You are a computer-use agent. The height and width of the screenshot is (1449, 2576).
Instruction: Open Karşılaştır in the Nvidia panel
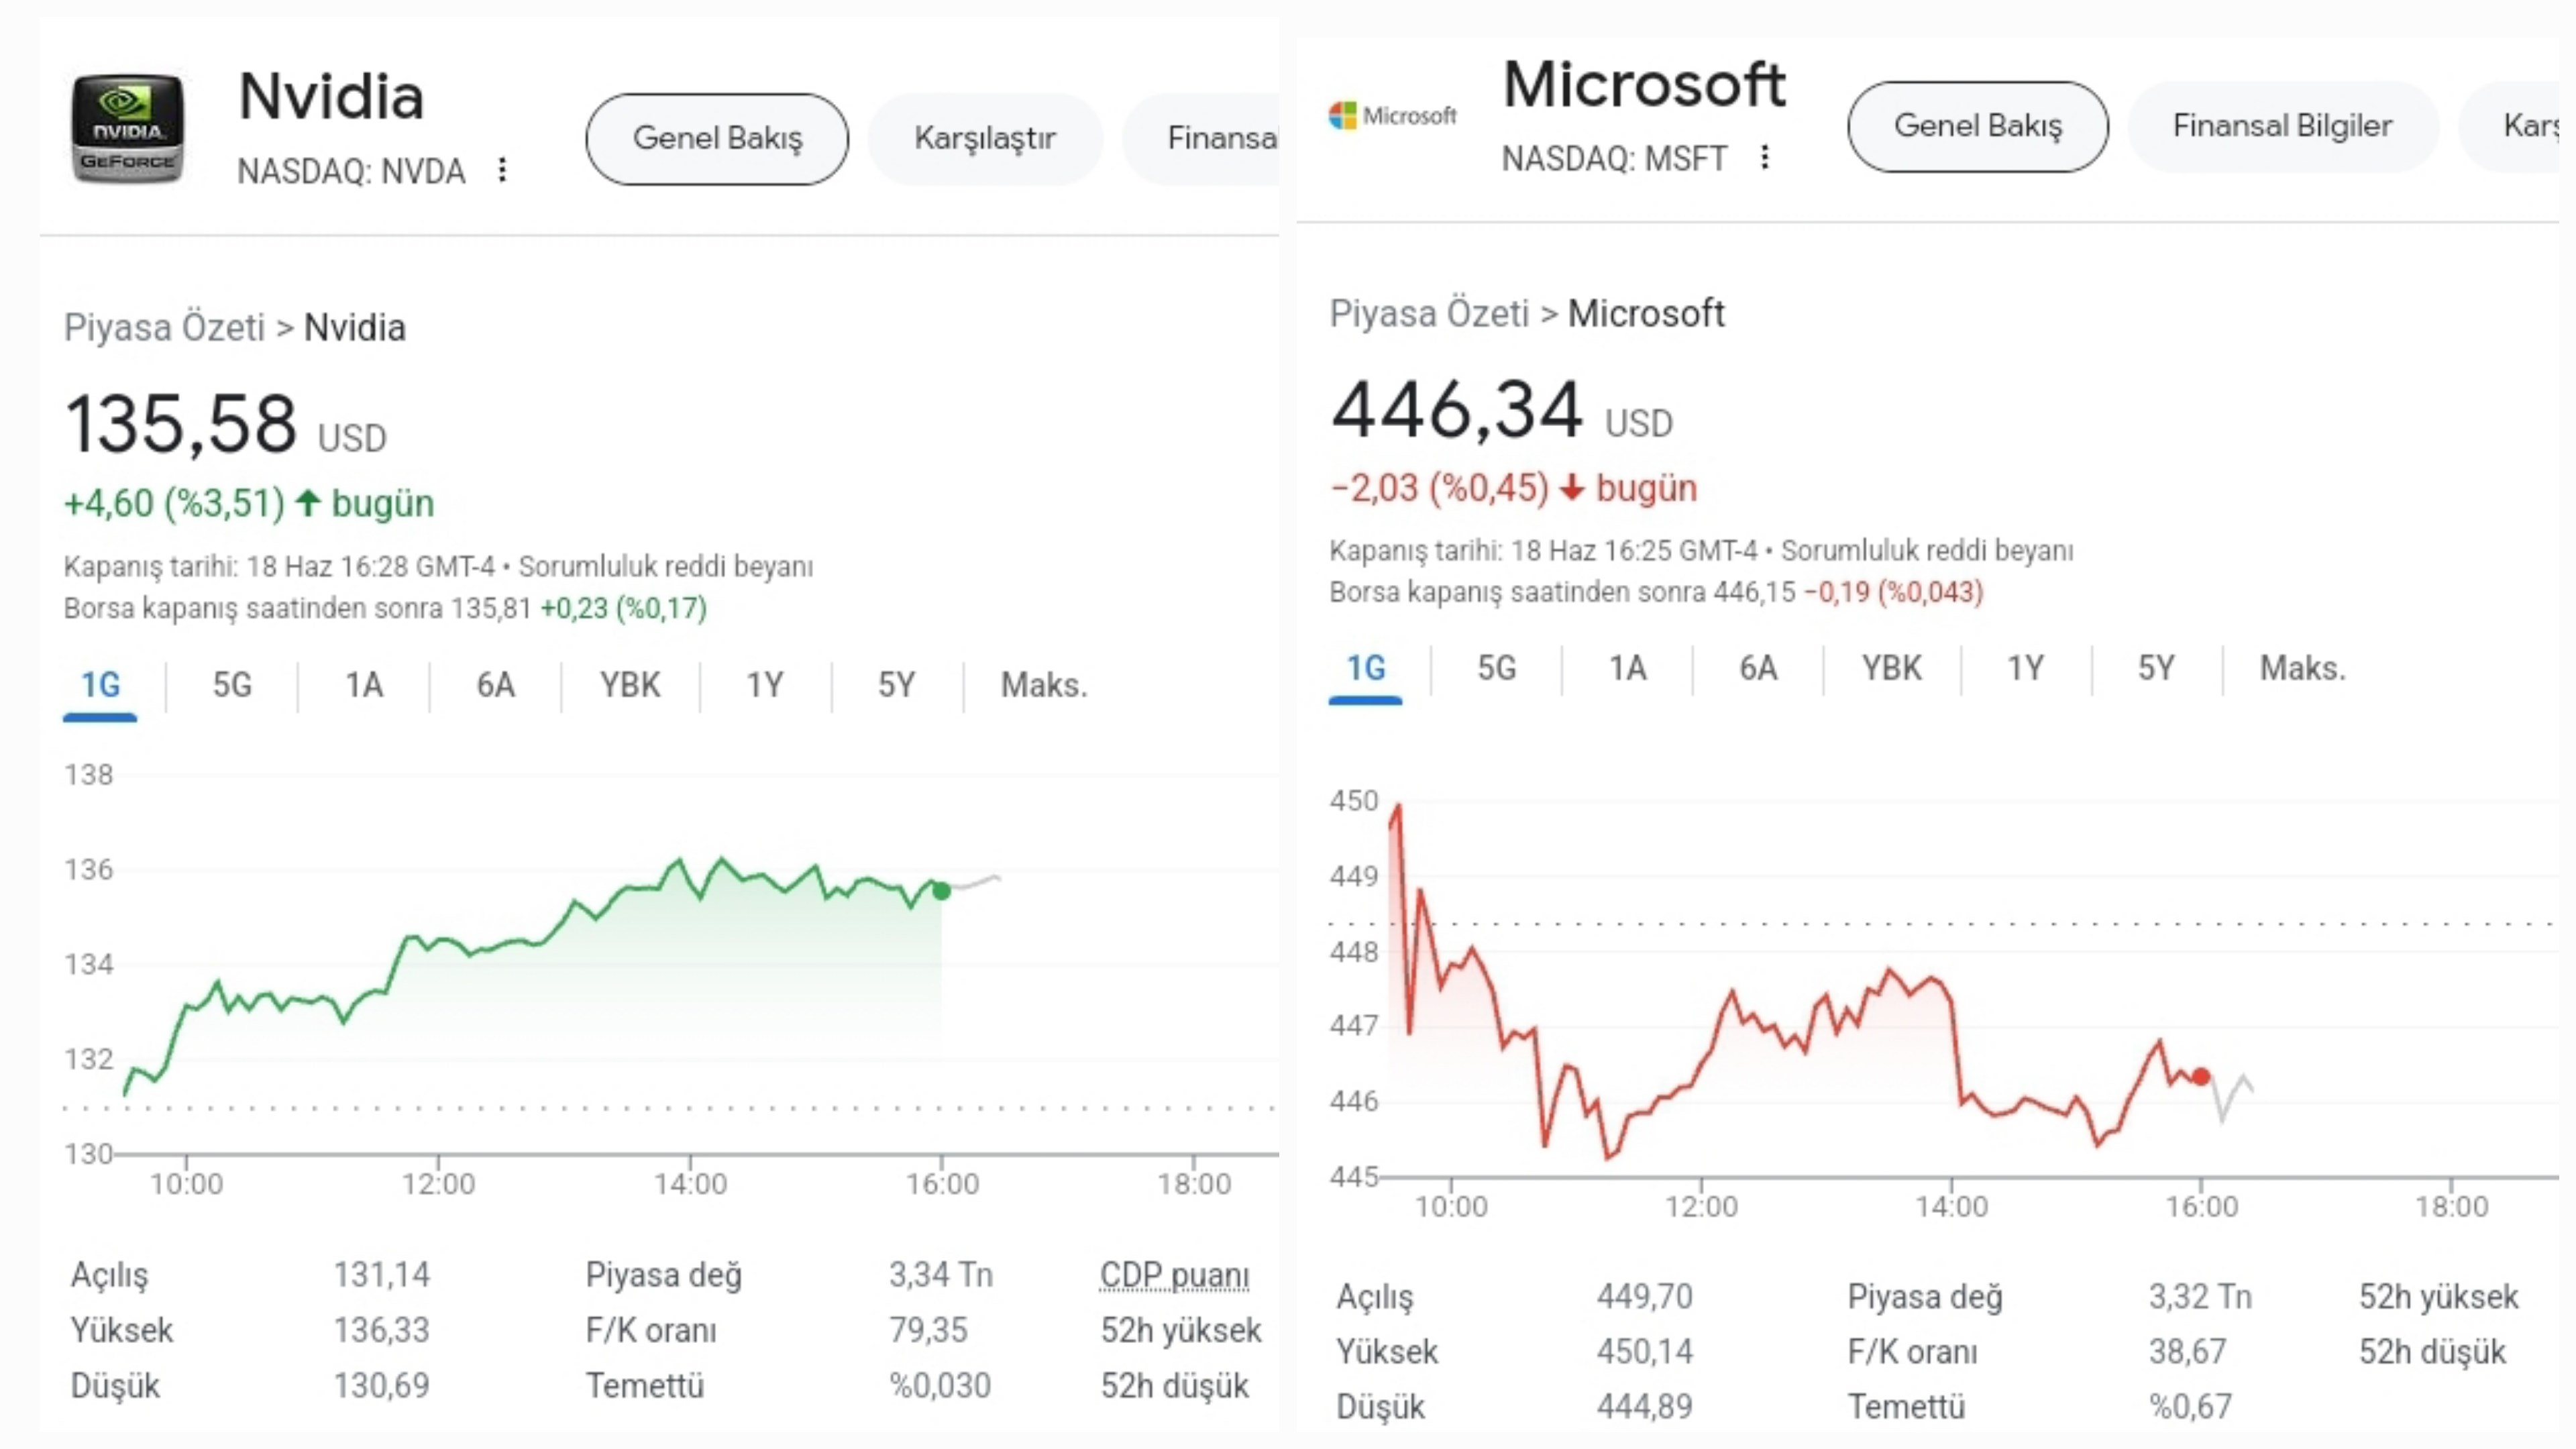point(985,138)
